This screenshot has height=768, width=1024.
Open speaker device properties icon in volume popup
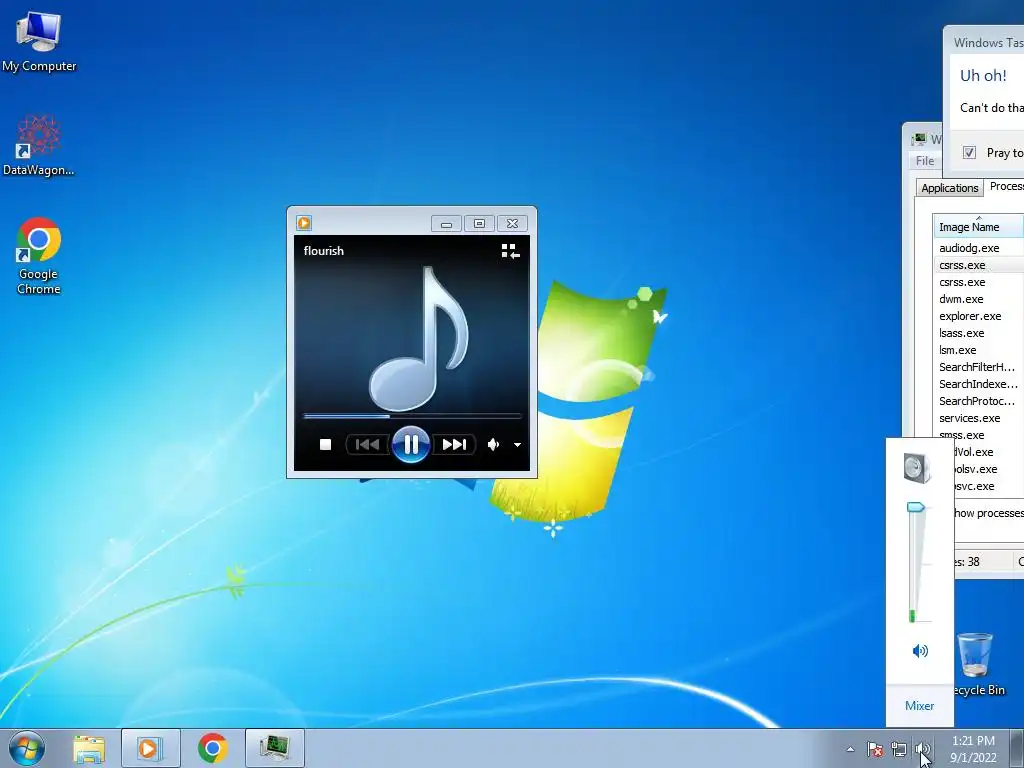[x=918, y=468]
